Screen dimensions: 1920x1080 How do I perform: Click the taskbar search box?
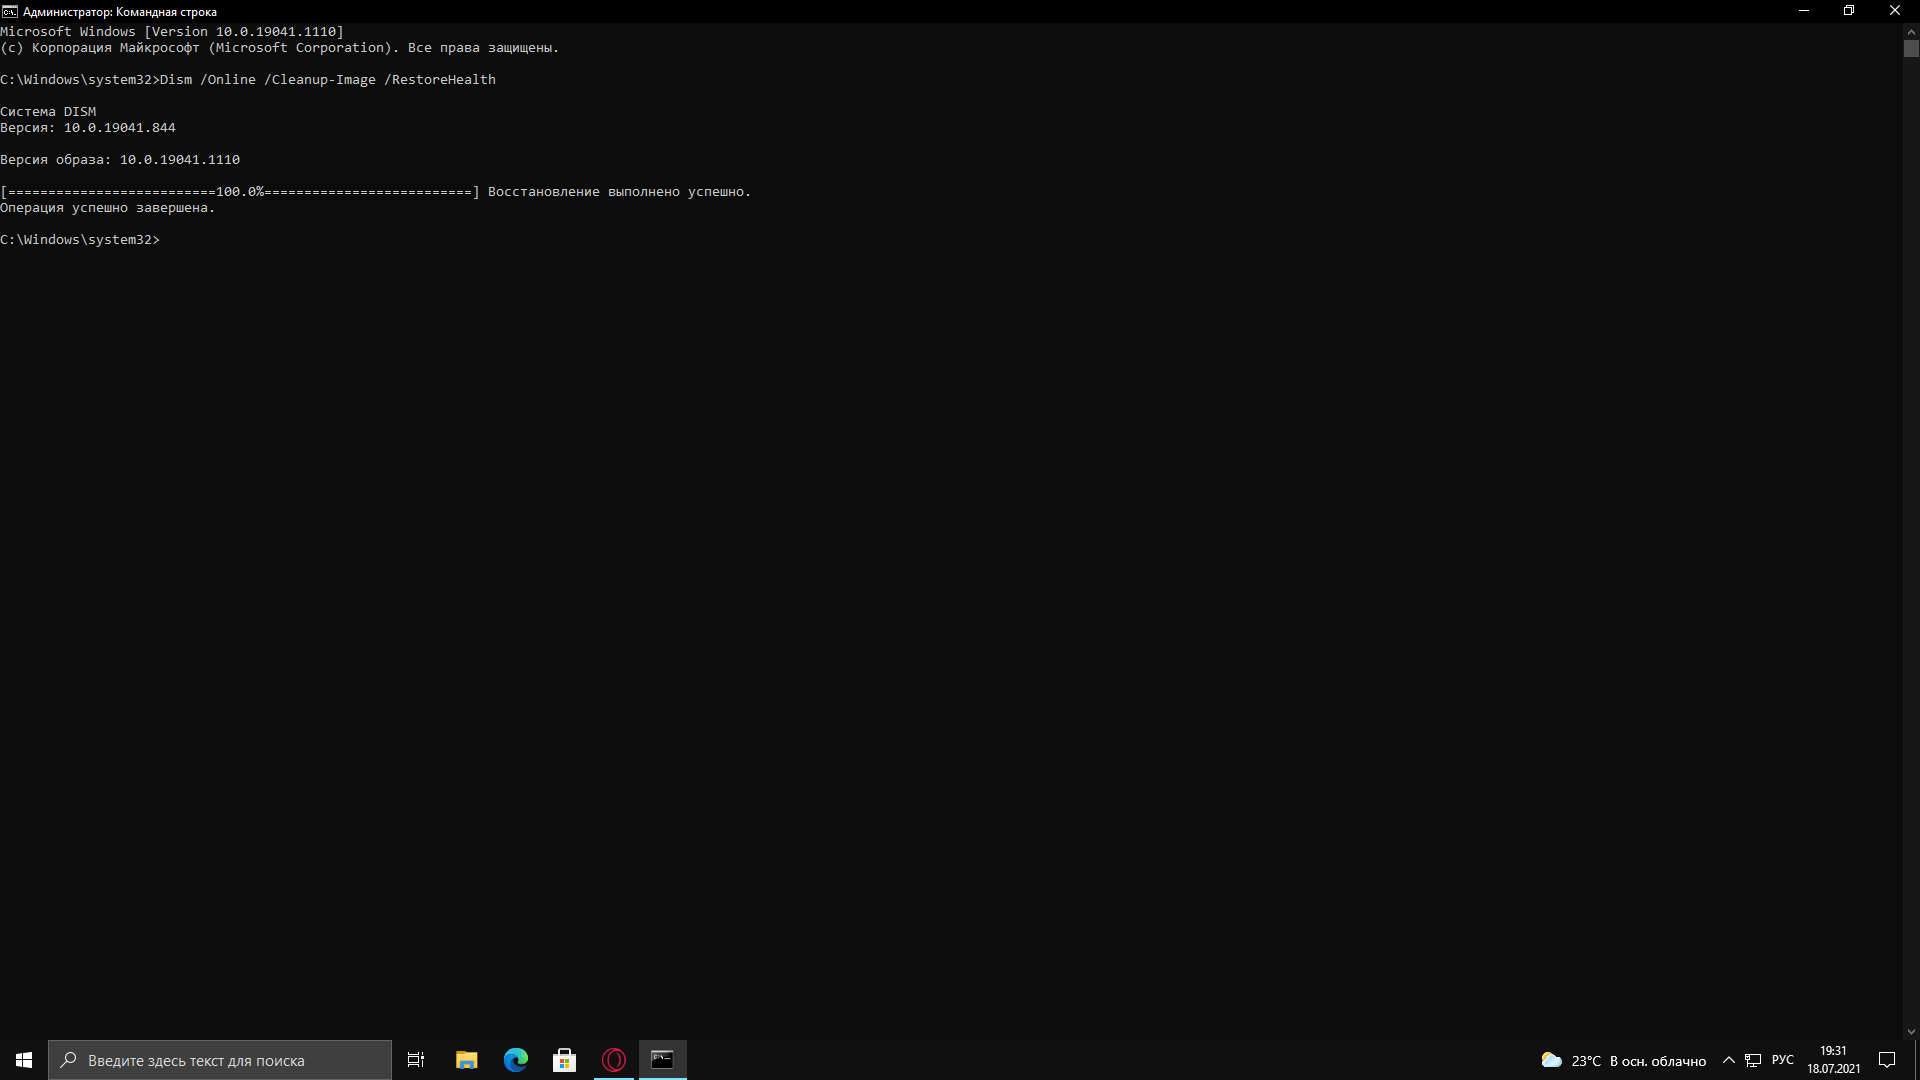click(220, 1060)
